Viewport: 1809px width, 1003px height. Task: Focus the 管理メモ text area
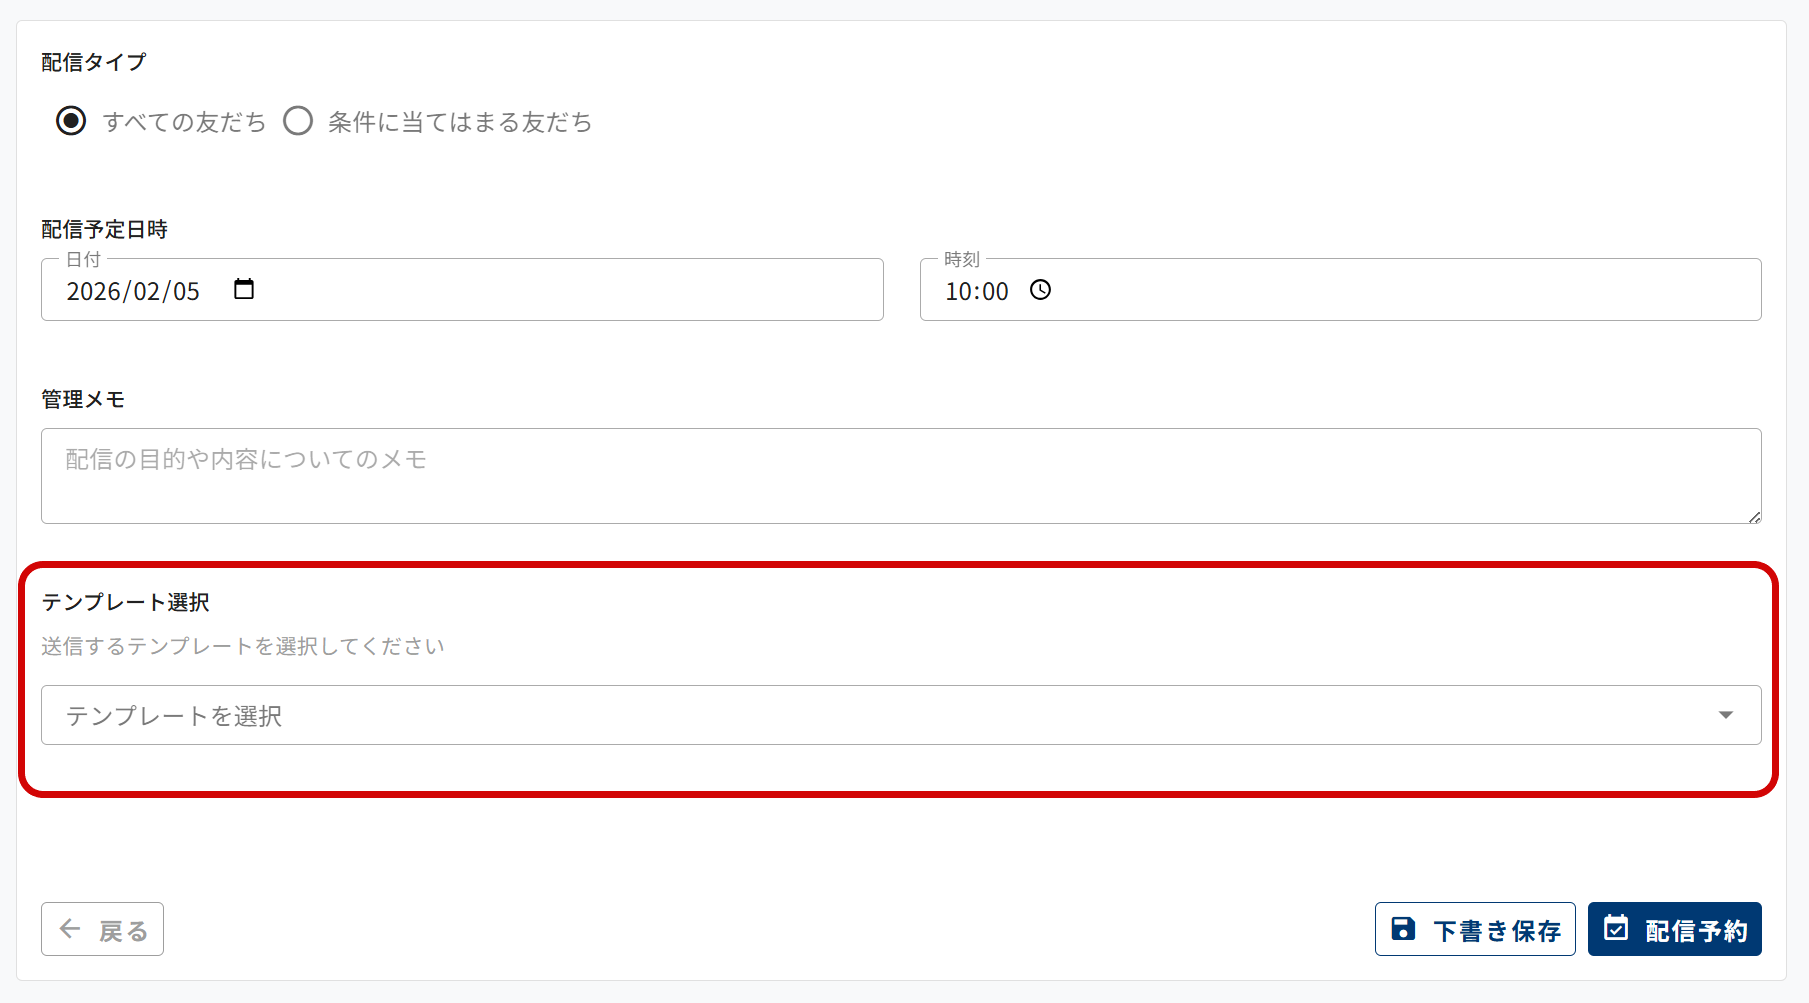pos(900,476)
